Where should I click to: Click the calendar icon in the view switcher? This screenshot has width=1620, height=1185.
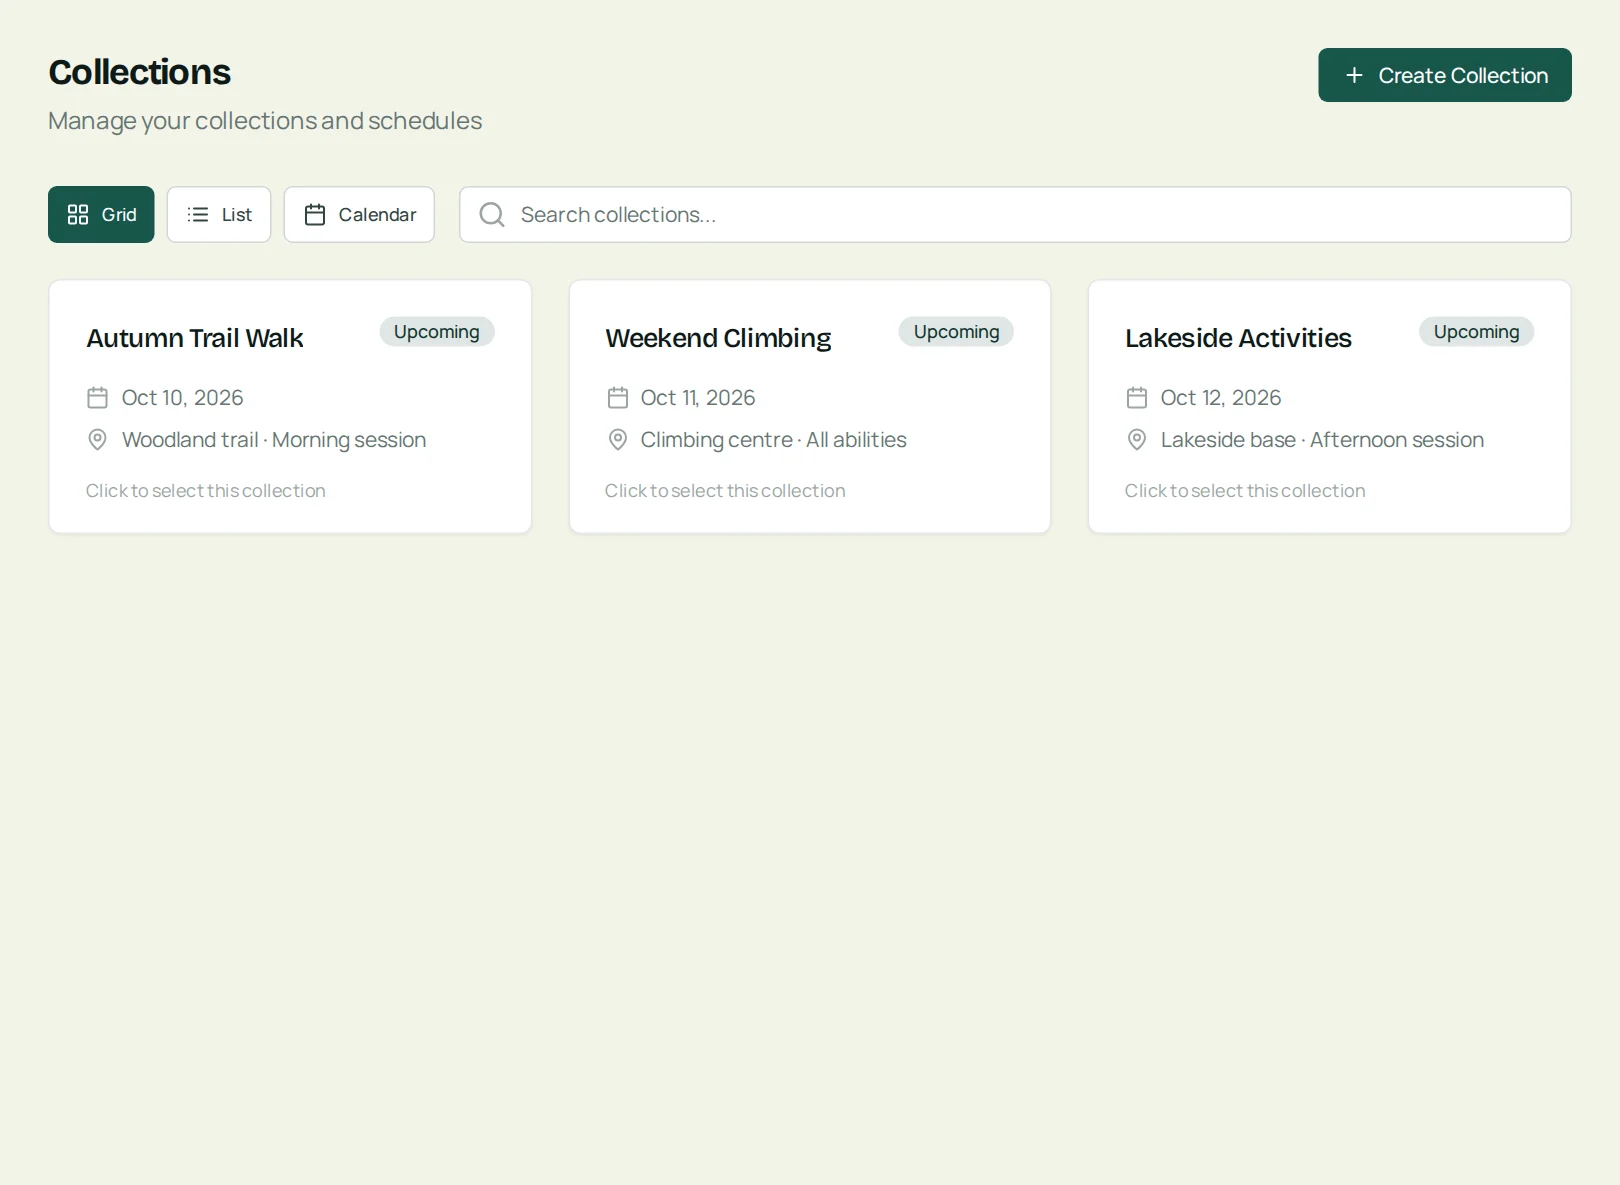tap(315, 214)
